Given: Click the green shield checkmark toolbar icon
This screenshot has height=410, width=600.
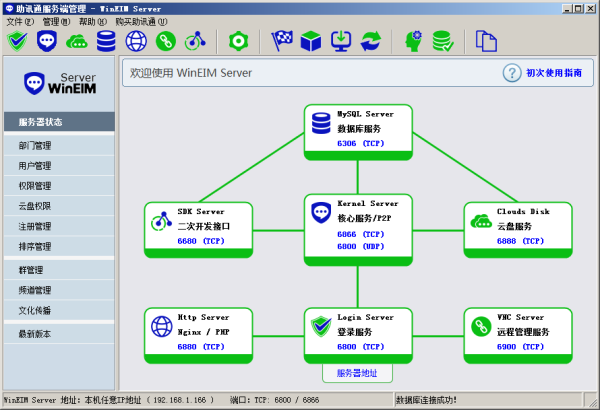Looking at the screenshot, I should 17,41.
